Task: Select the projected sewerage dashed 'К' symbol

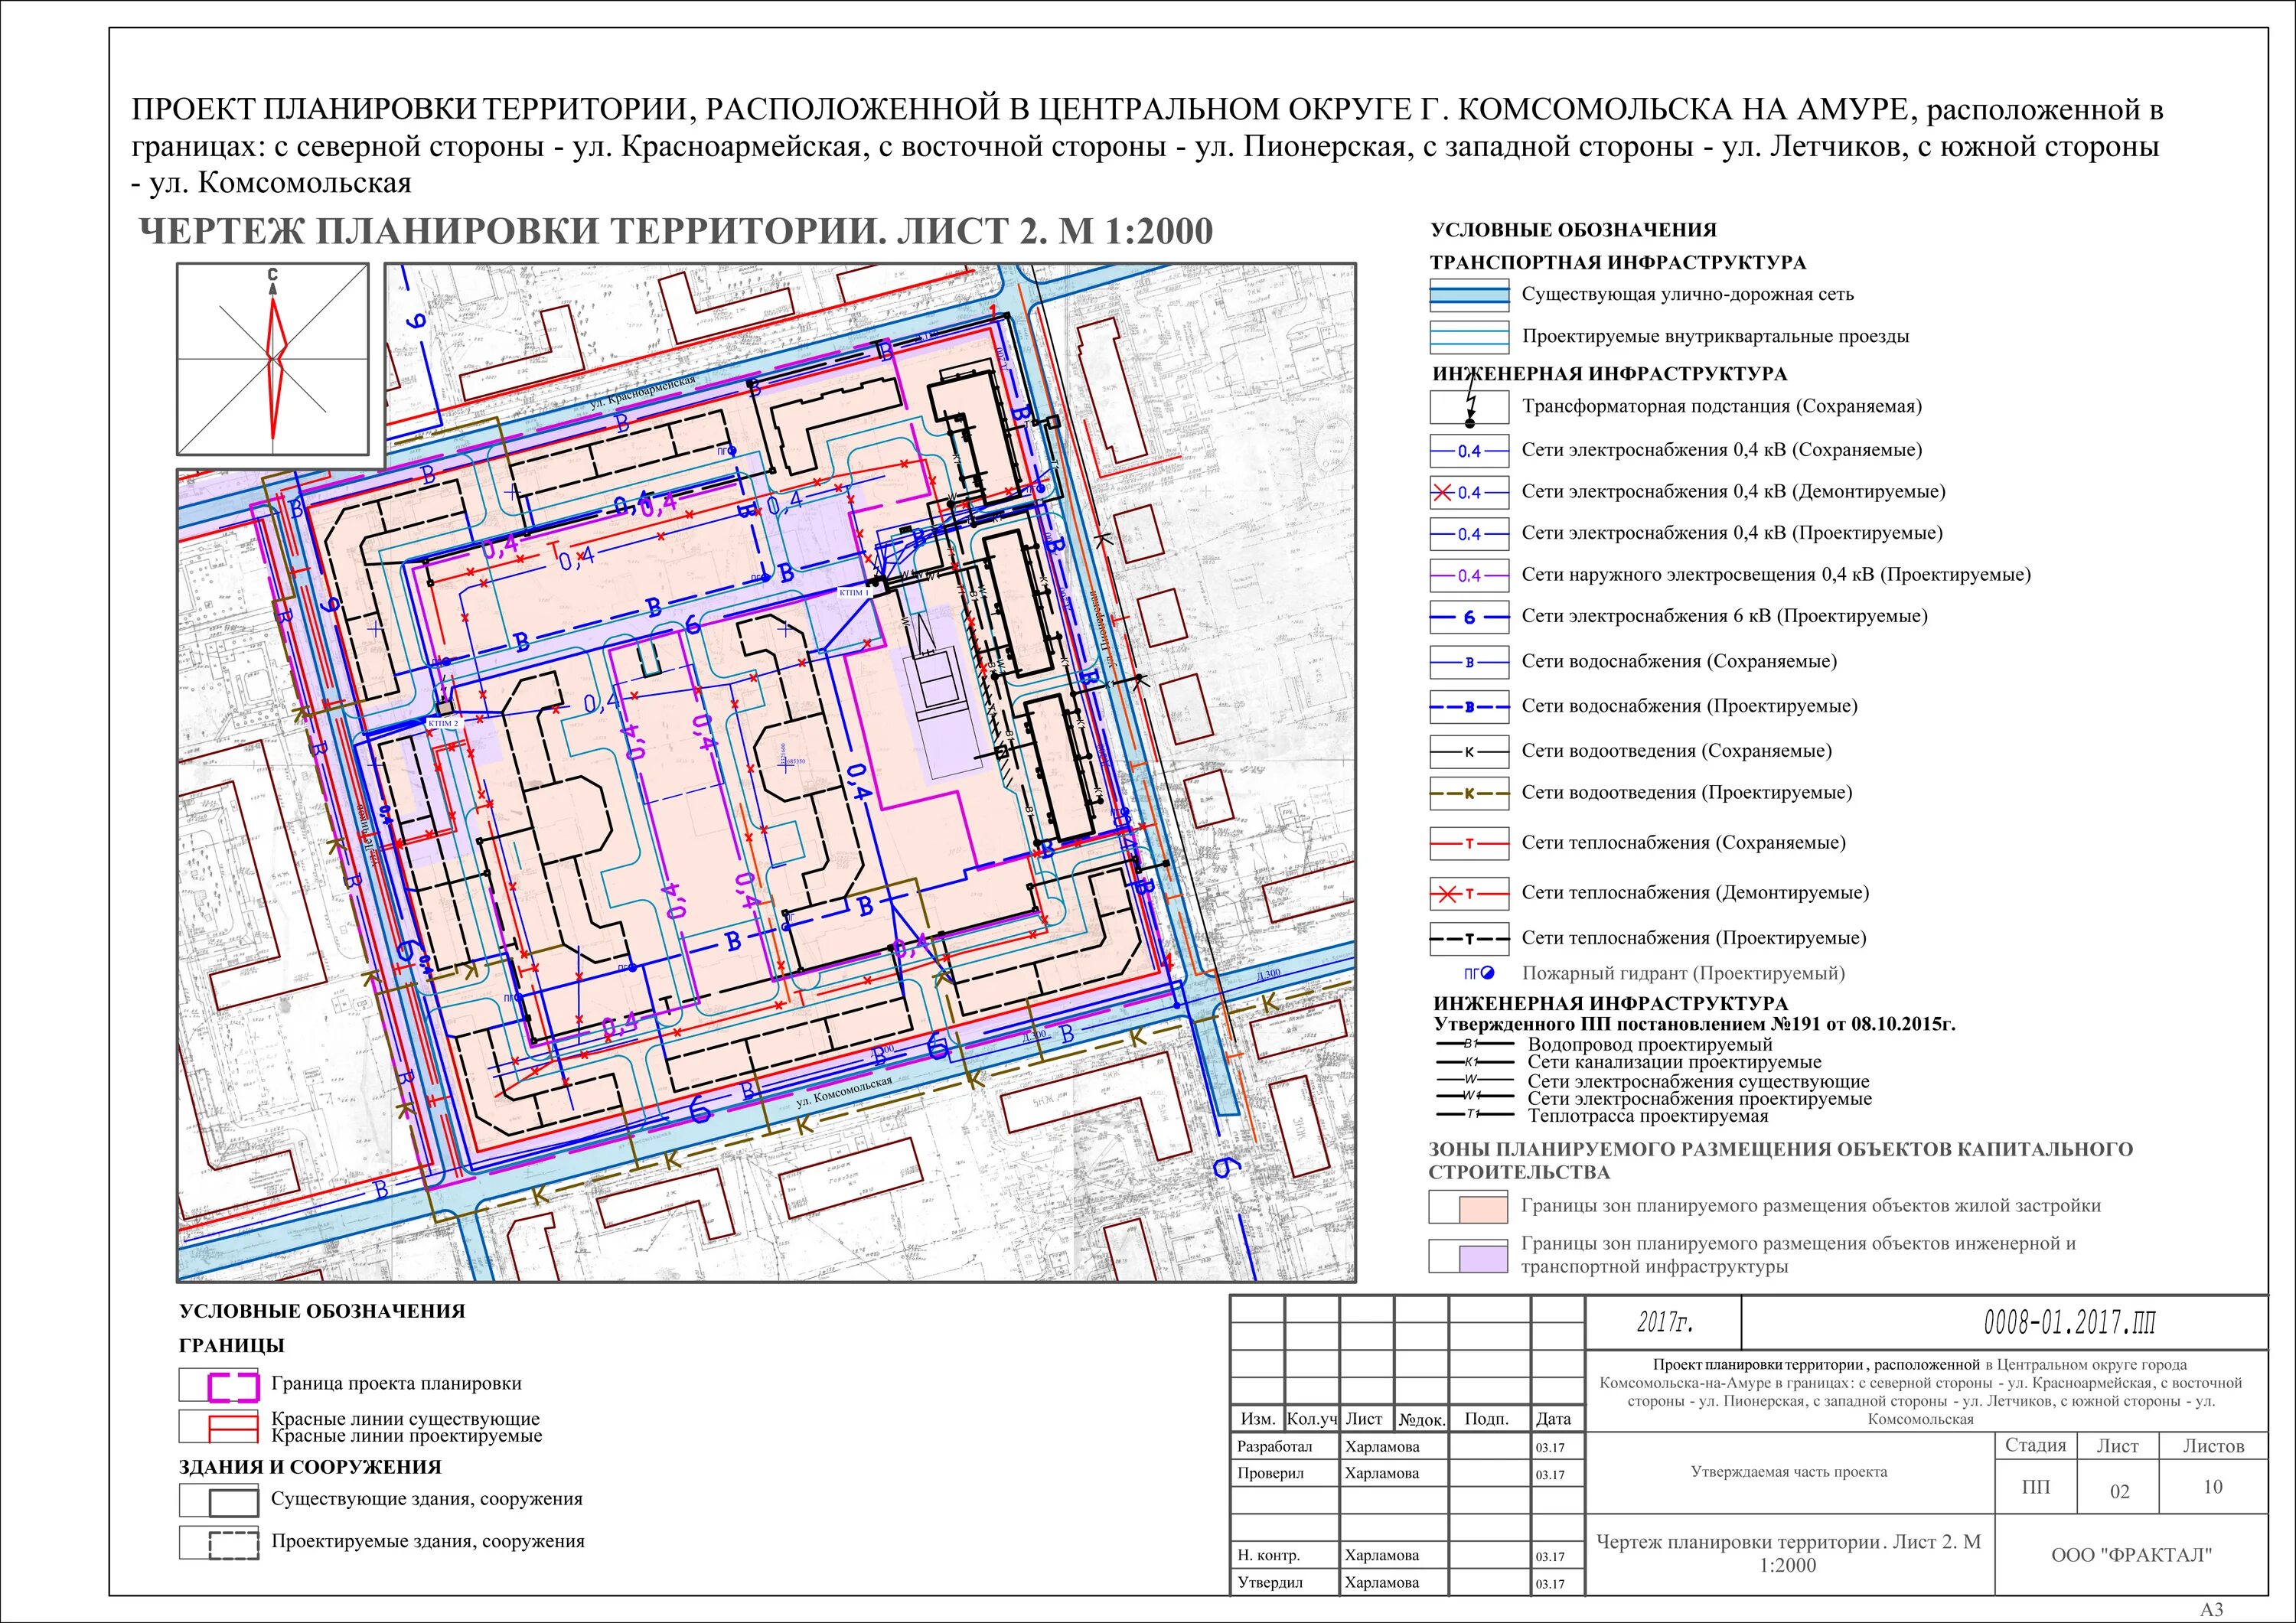Action: (1469, 794)
